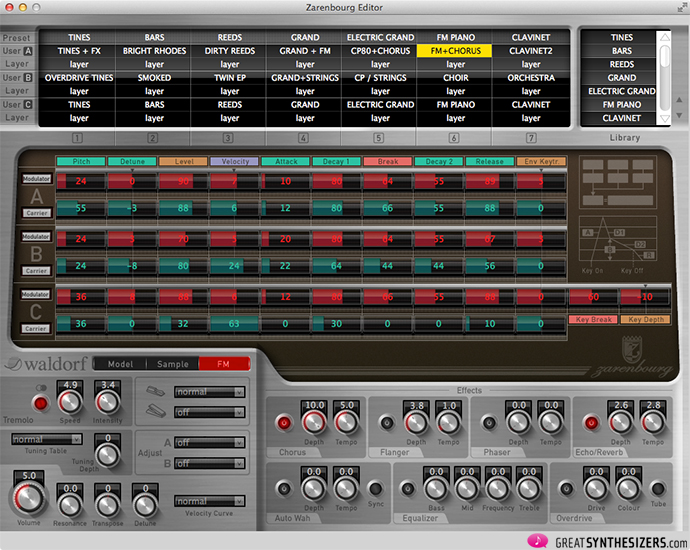Select the BRIGHT RHODES user preset
This screenshot has height=550, width=690.
coord(155,50)
